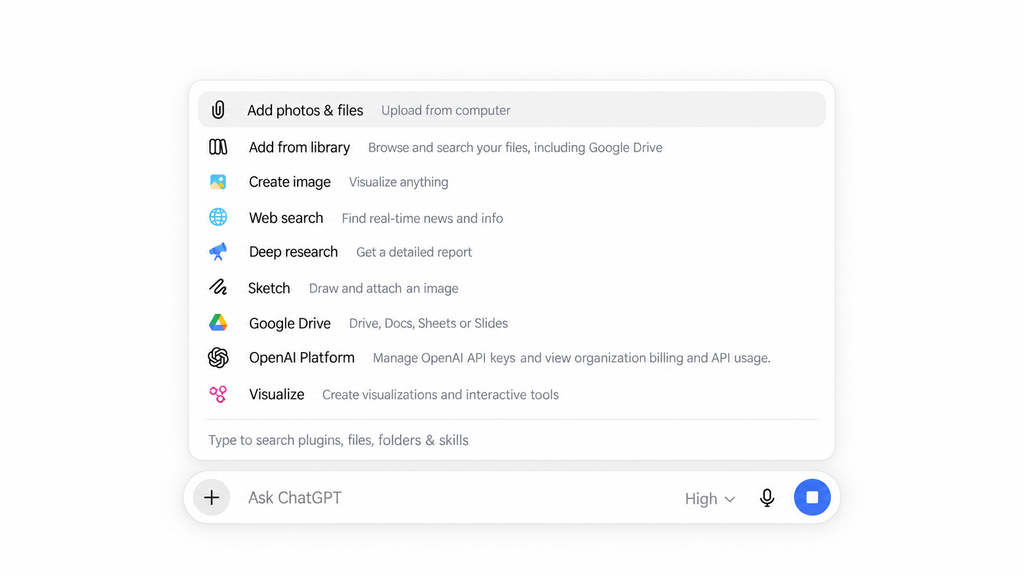Enable Web search from the menu
1024x576 pixels.
[512, 217]
